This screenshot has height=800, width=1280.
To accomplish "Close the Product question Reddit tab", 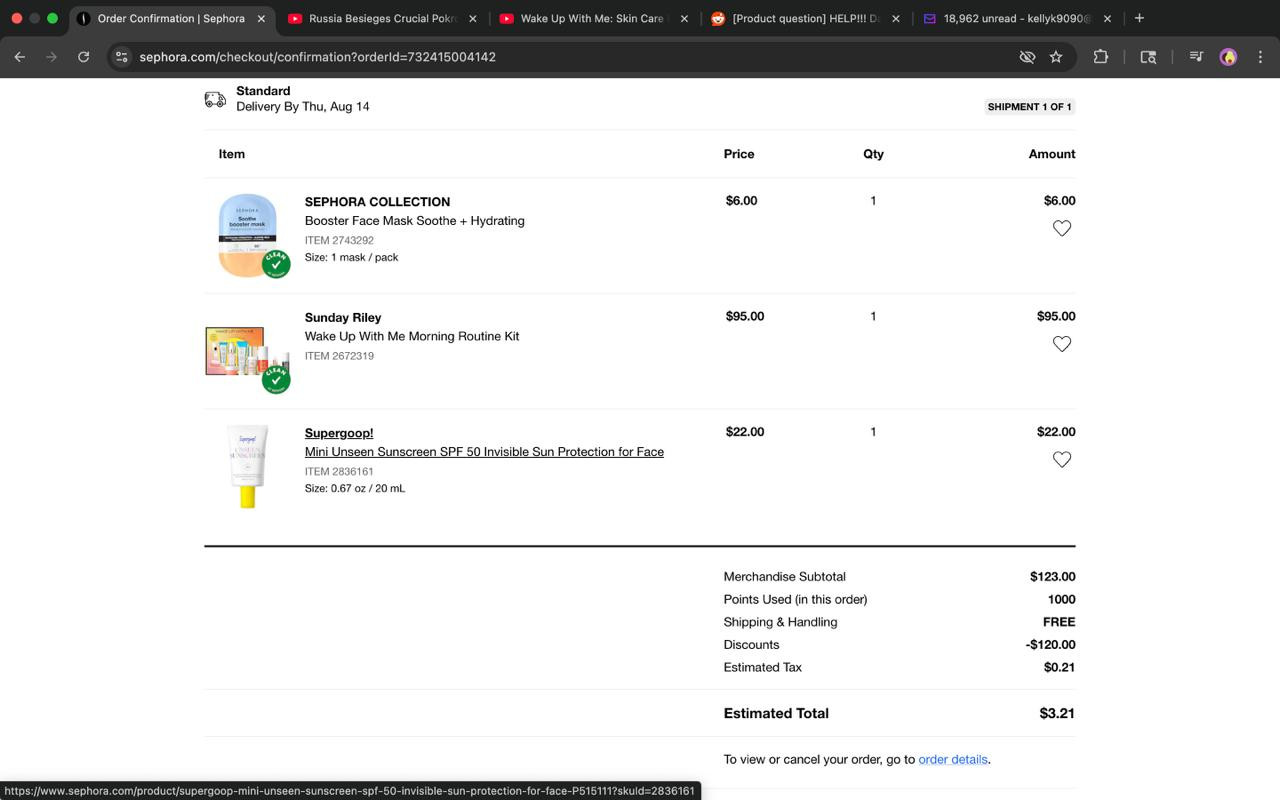I will click(x=895, y=18).
